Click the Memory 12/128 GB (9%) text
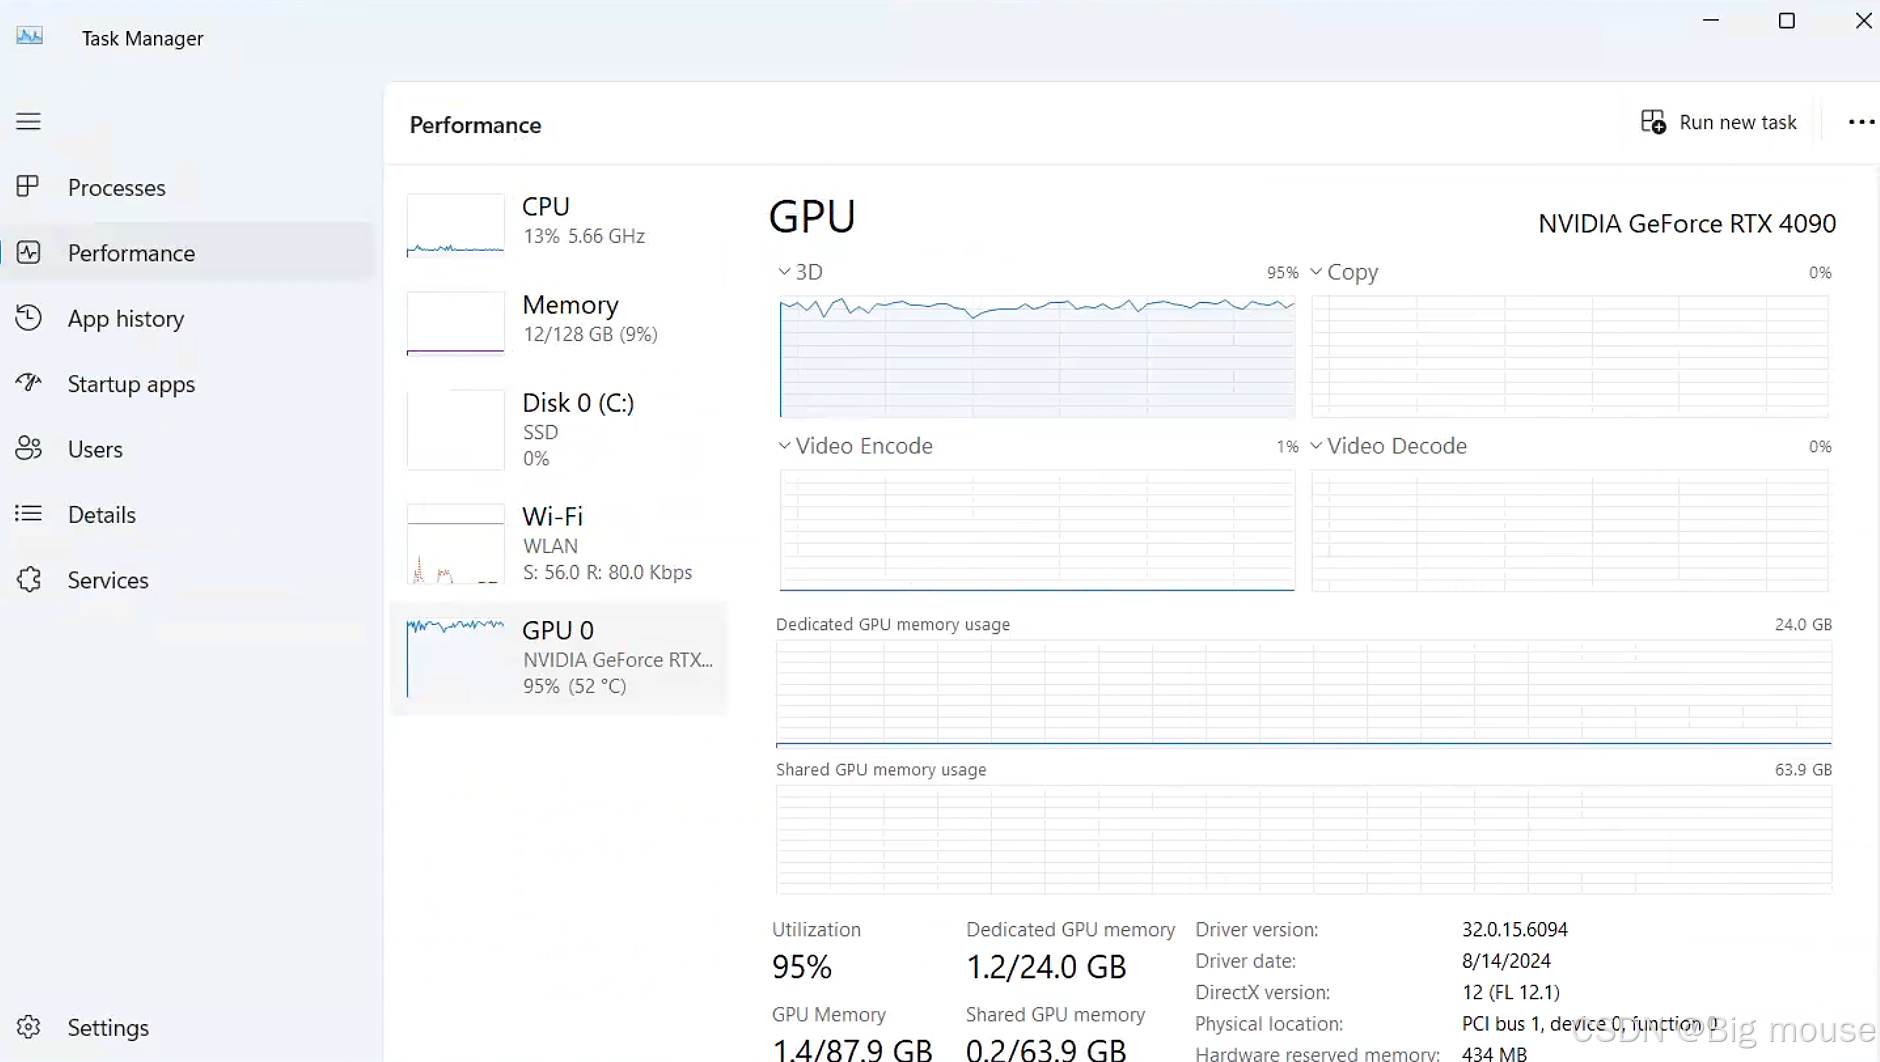 [x=590, y=334]
